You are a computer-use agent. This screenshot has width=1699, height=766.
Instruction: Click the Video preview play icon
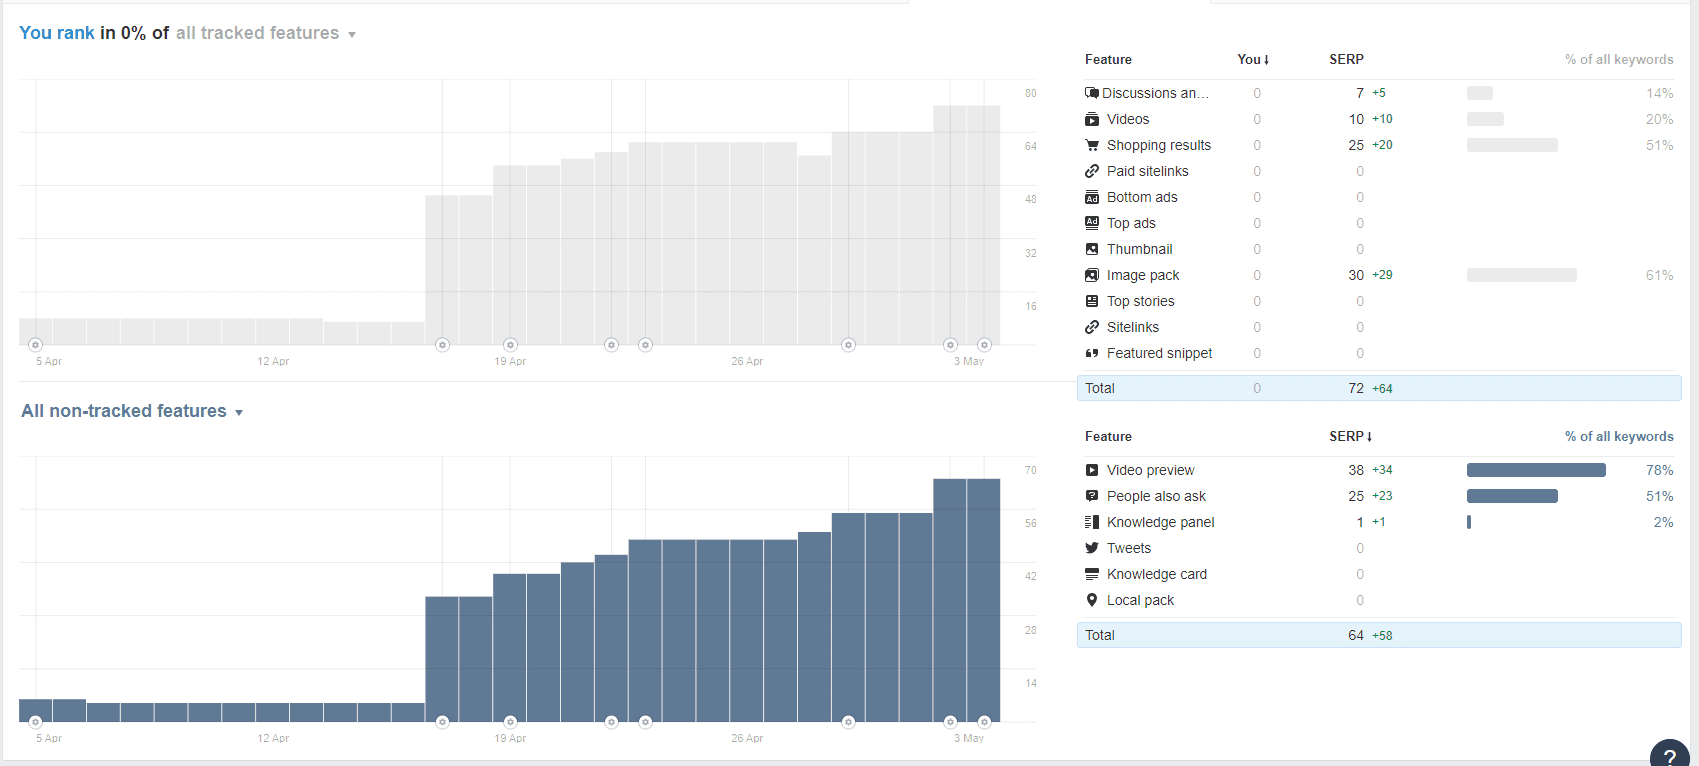pos(1092,470)
